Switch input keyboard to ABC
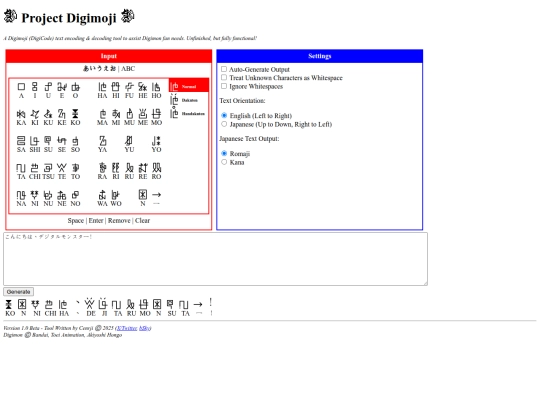Image resolution: width=540 pixels, height=405 pixels. 128,69
